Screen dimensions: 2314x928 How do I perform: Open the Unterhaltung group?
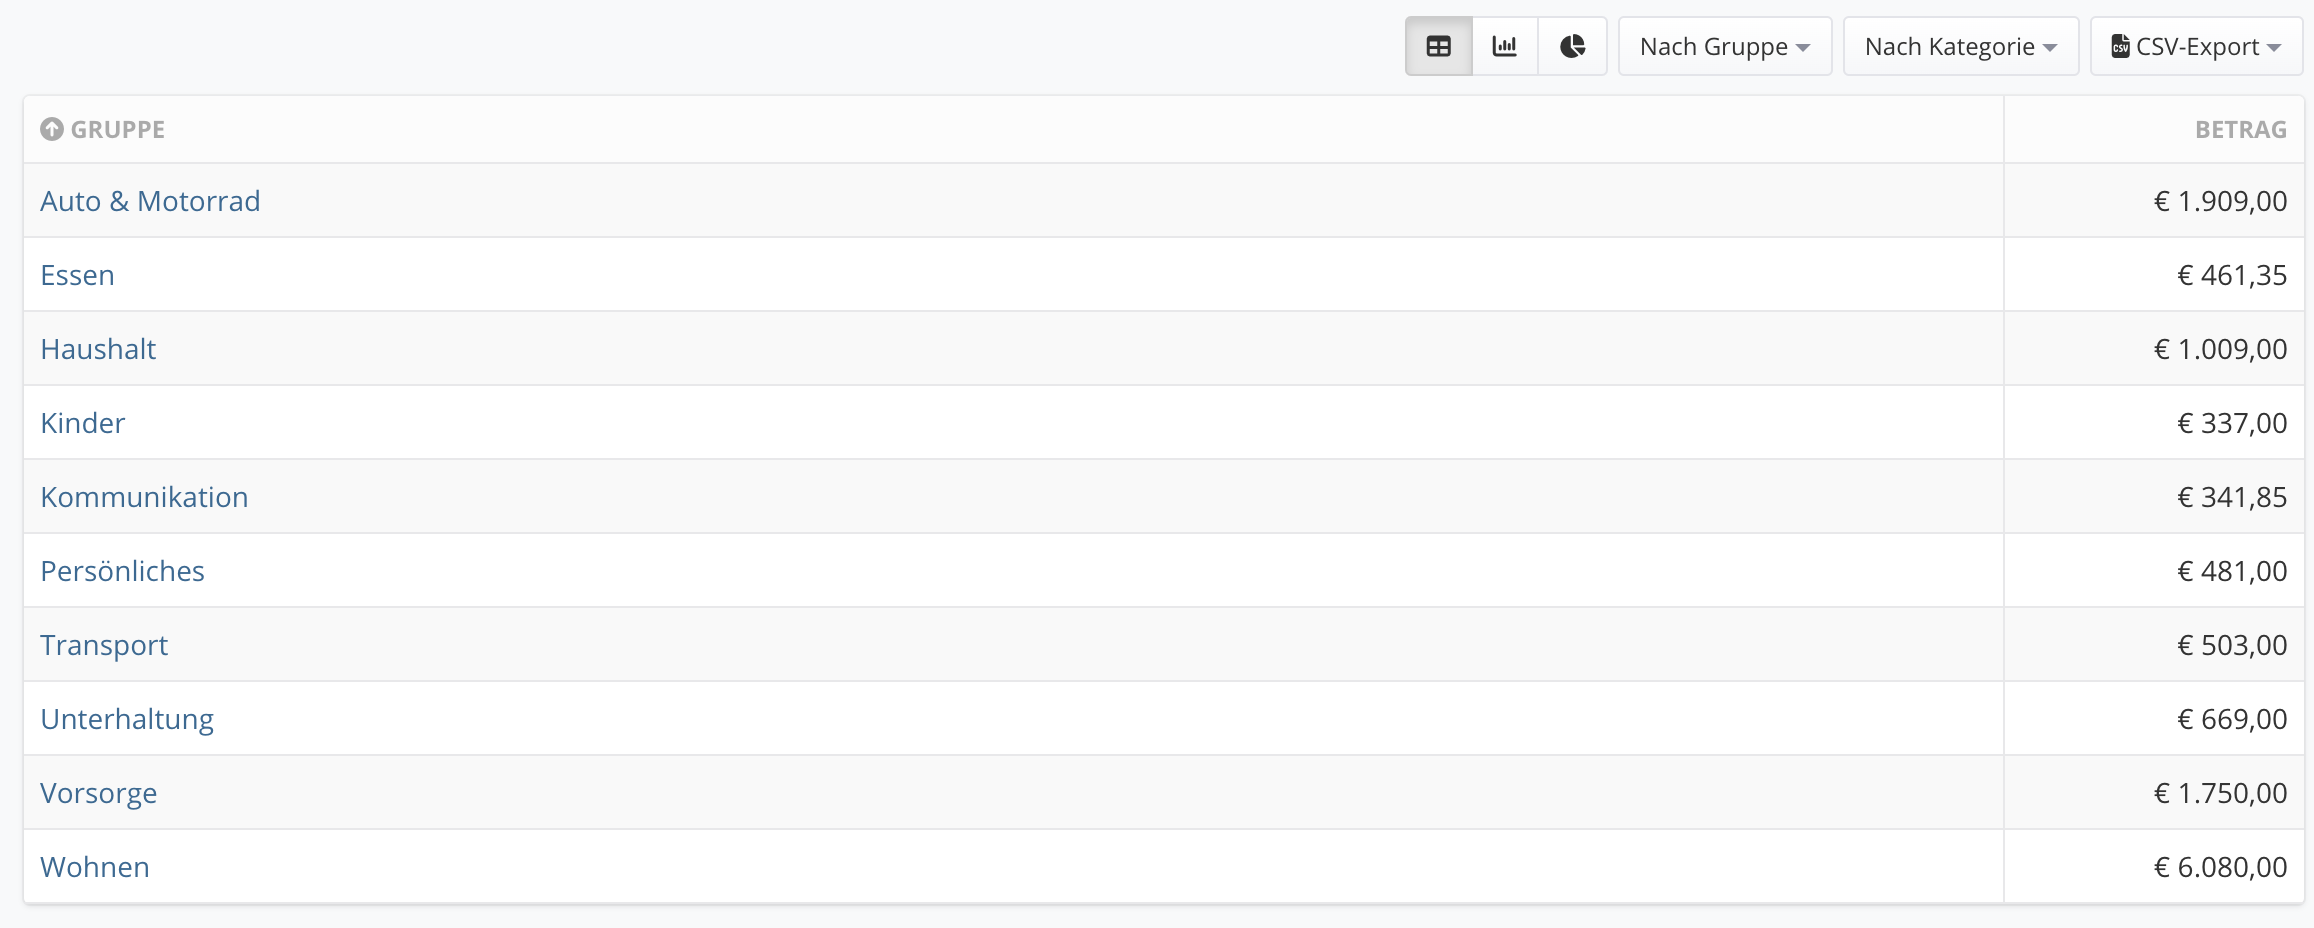click(x=127, y=719)
